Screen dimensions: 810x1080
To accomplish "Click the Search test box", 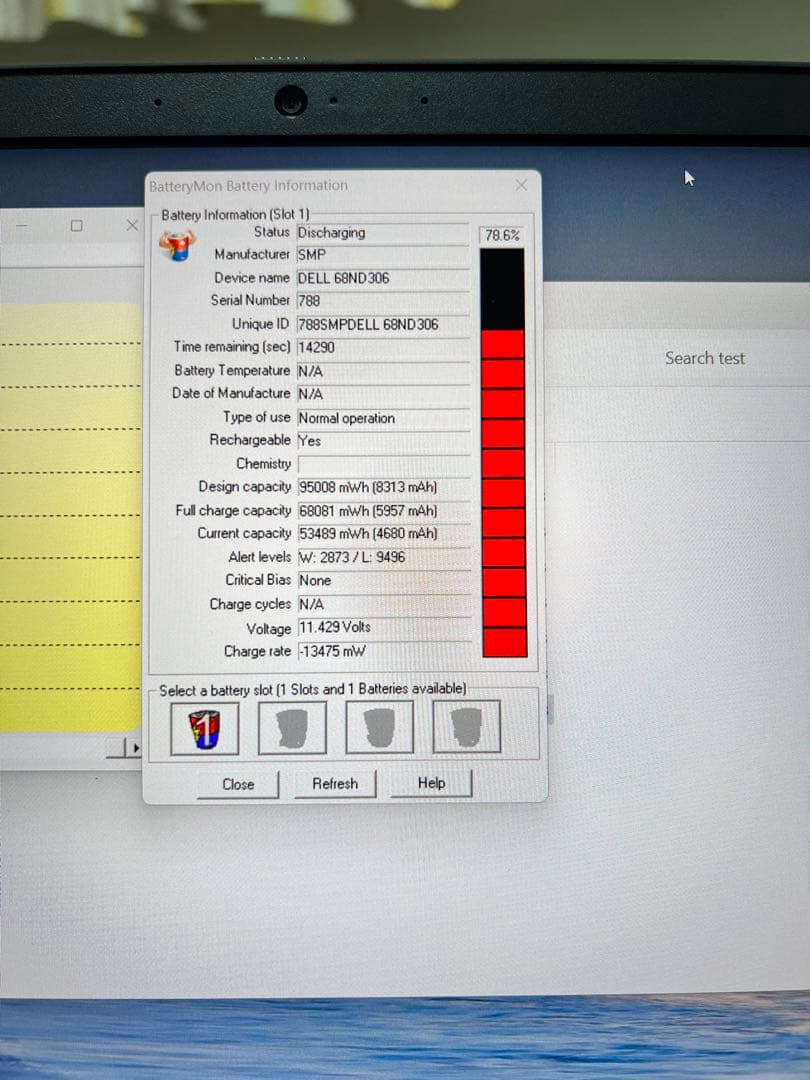I will tap(704, 358).
